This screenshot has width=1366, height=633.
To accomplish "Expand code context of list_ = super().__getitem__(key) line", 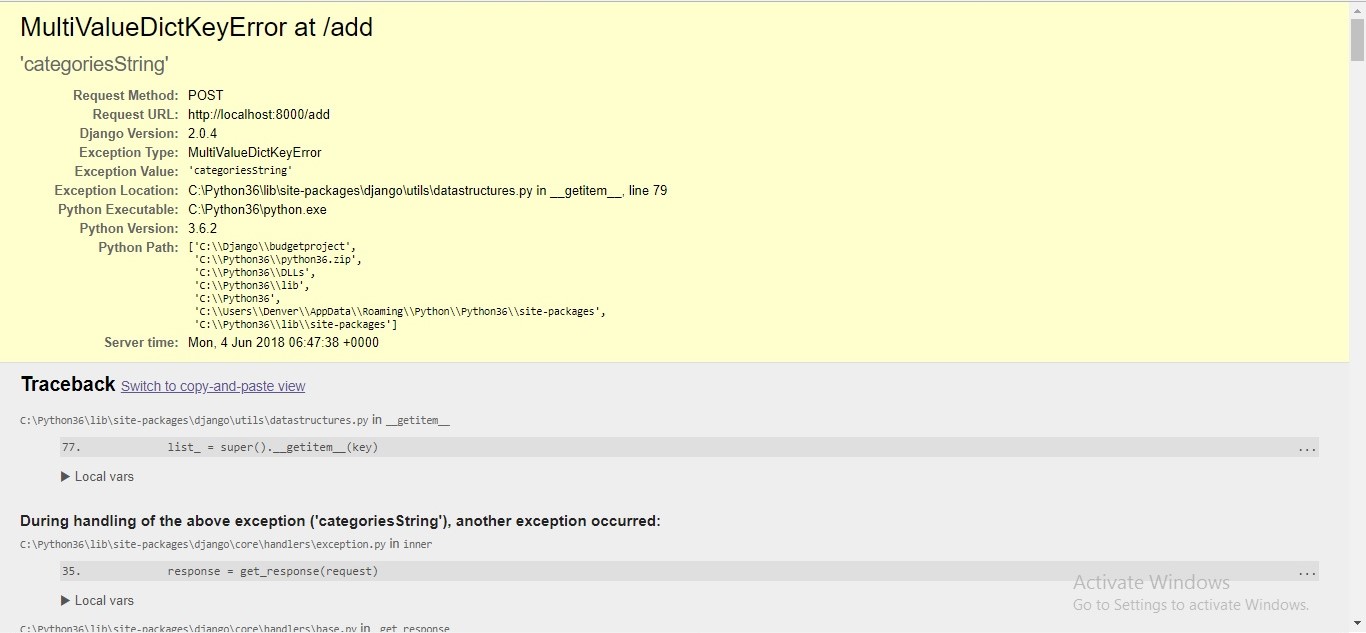I will point(272,447).
